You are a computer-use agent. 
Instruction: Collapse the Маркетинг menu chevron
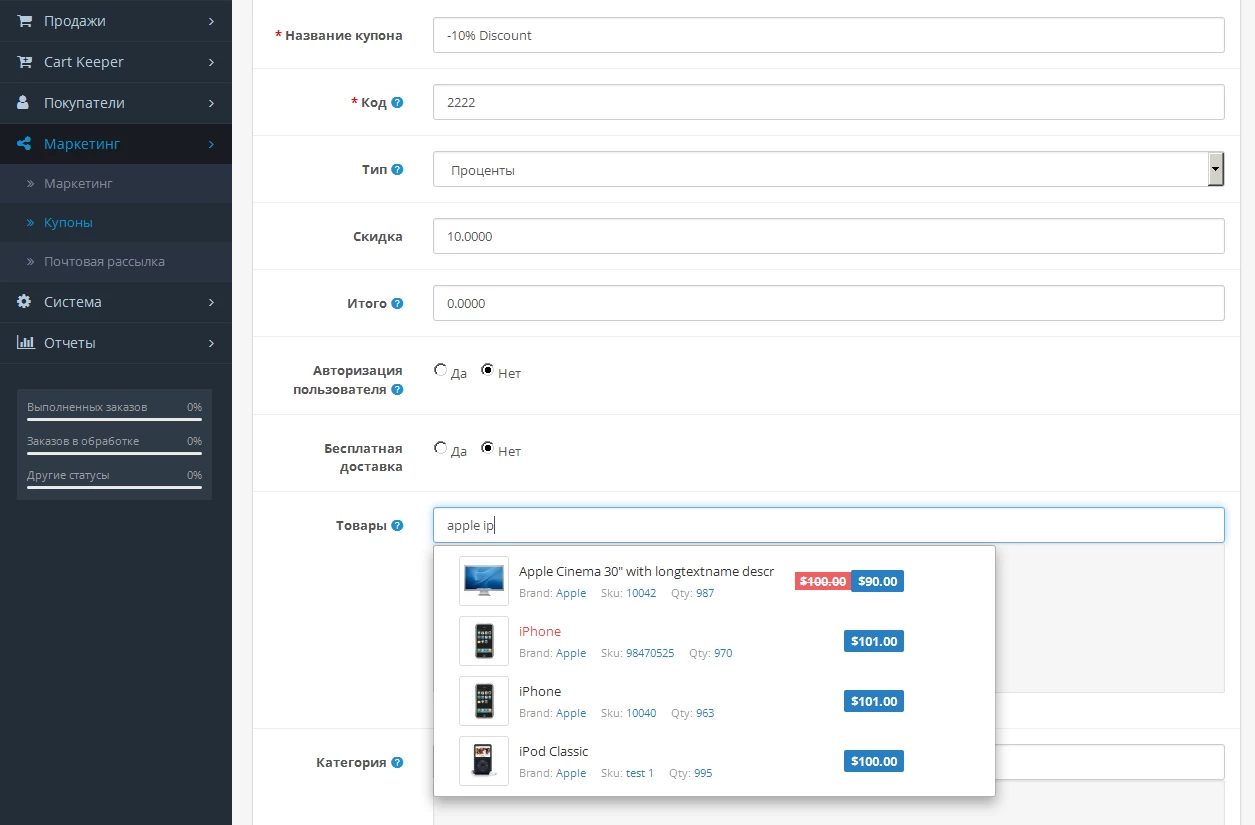pyautogui.click(x=211, y=144)
